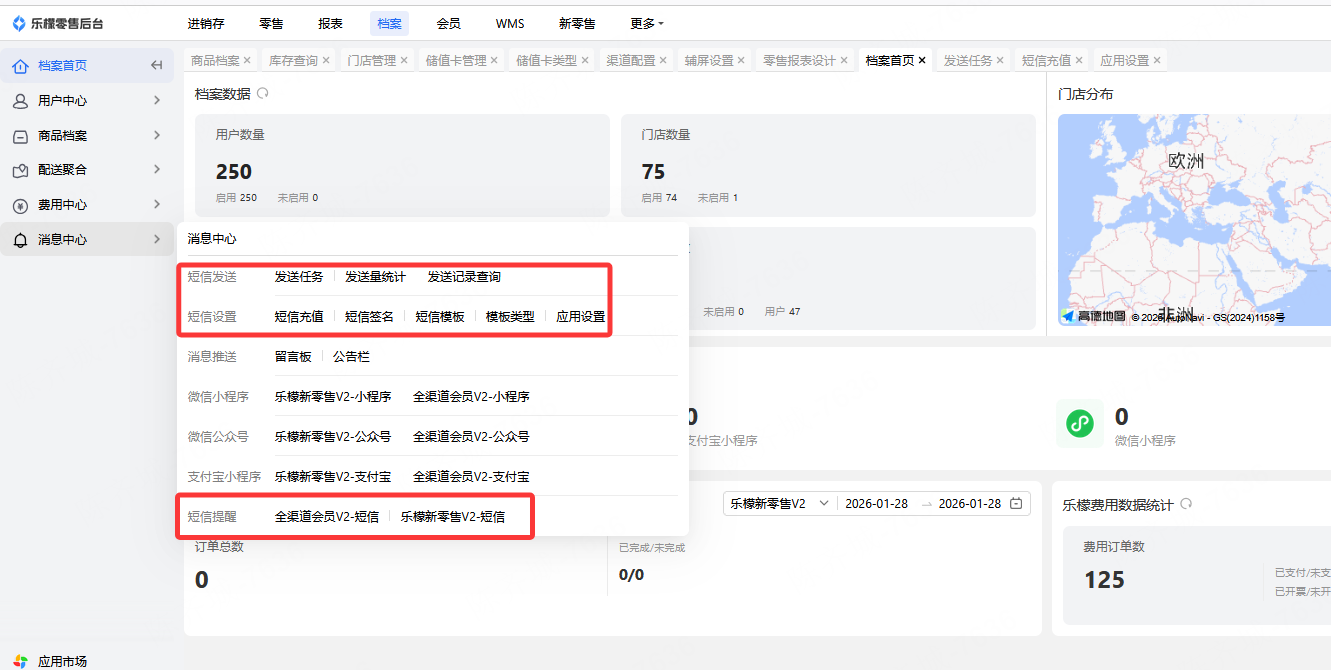Screen dimensions: 1331x670
Task: Click 全渠道会员V2-公众号 link
Action: [x=471, y=437]
